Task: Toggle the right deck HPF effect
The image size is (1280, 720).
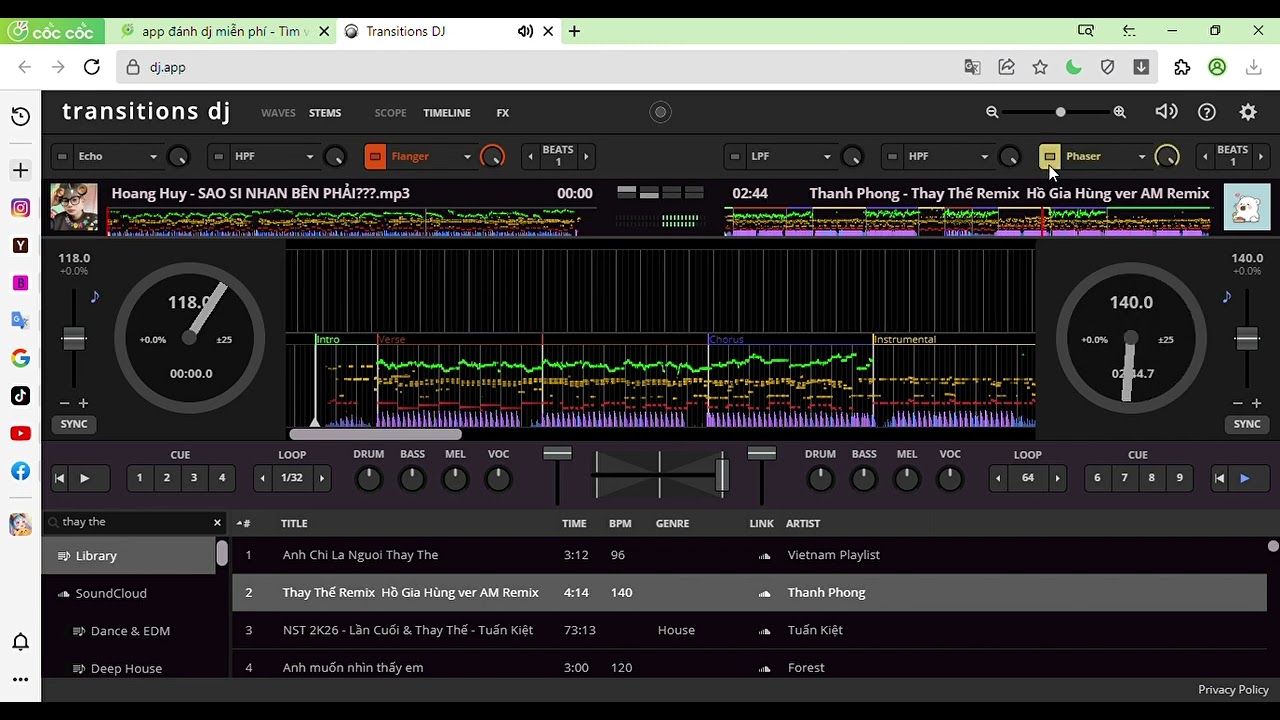Action: (892, 156)
